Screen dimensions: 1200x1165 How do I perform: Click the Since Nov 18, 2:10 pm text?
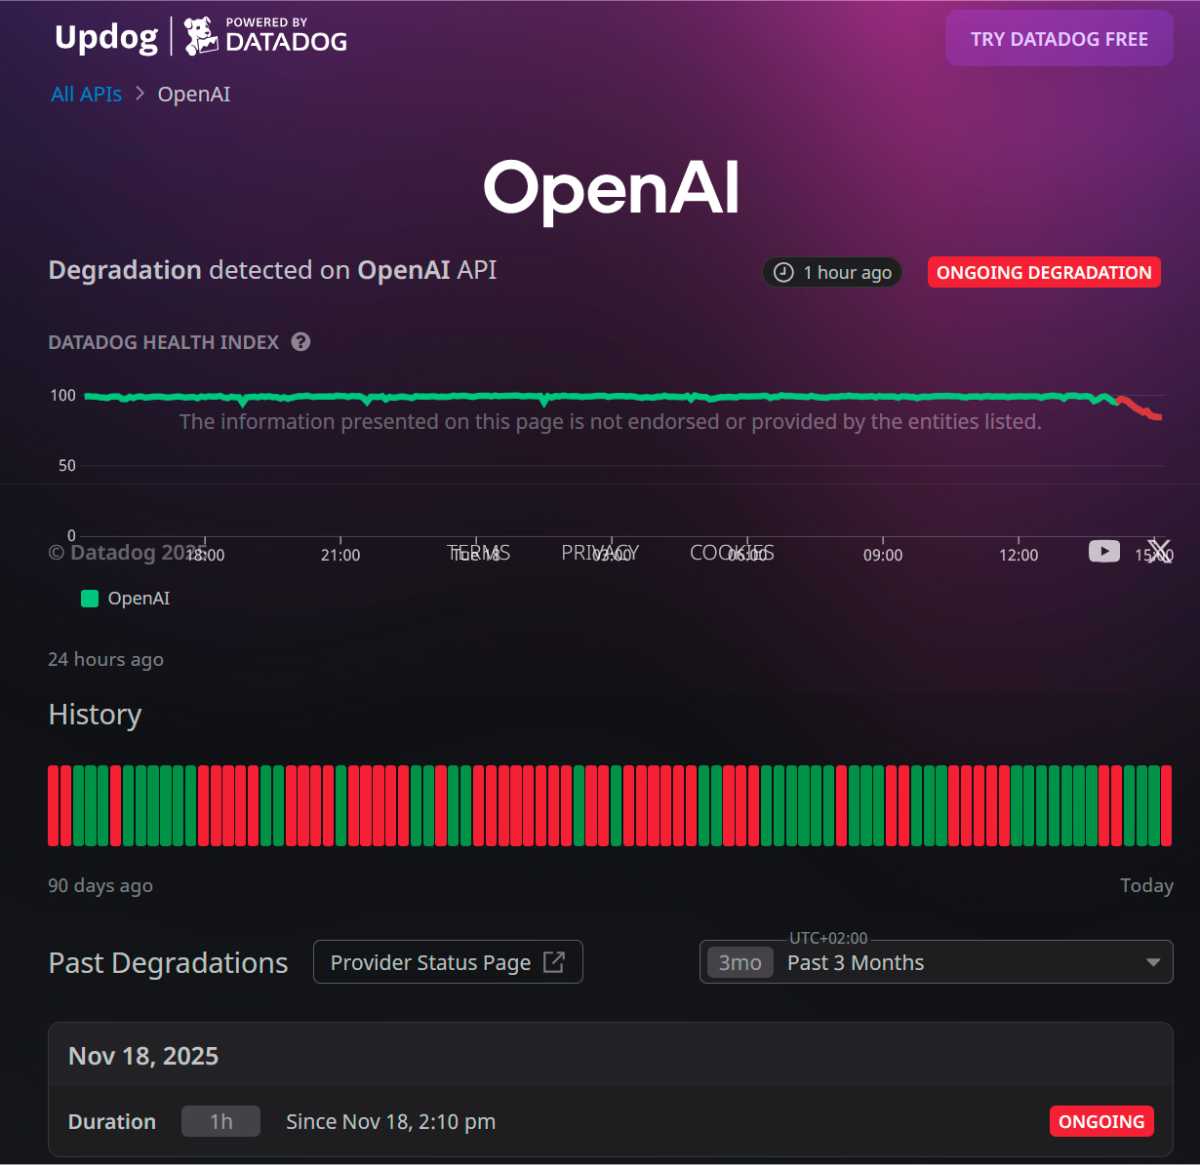coord(391,1122)
